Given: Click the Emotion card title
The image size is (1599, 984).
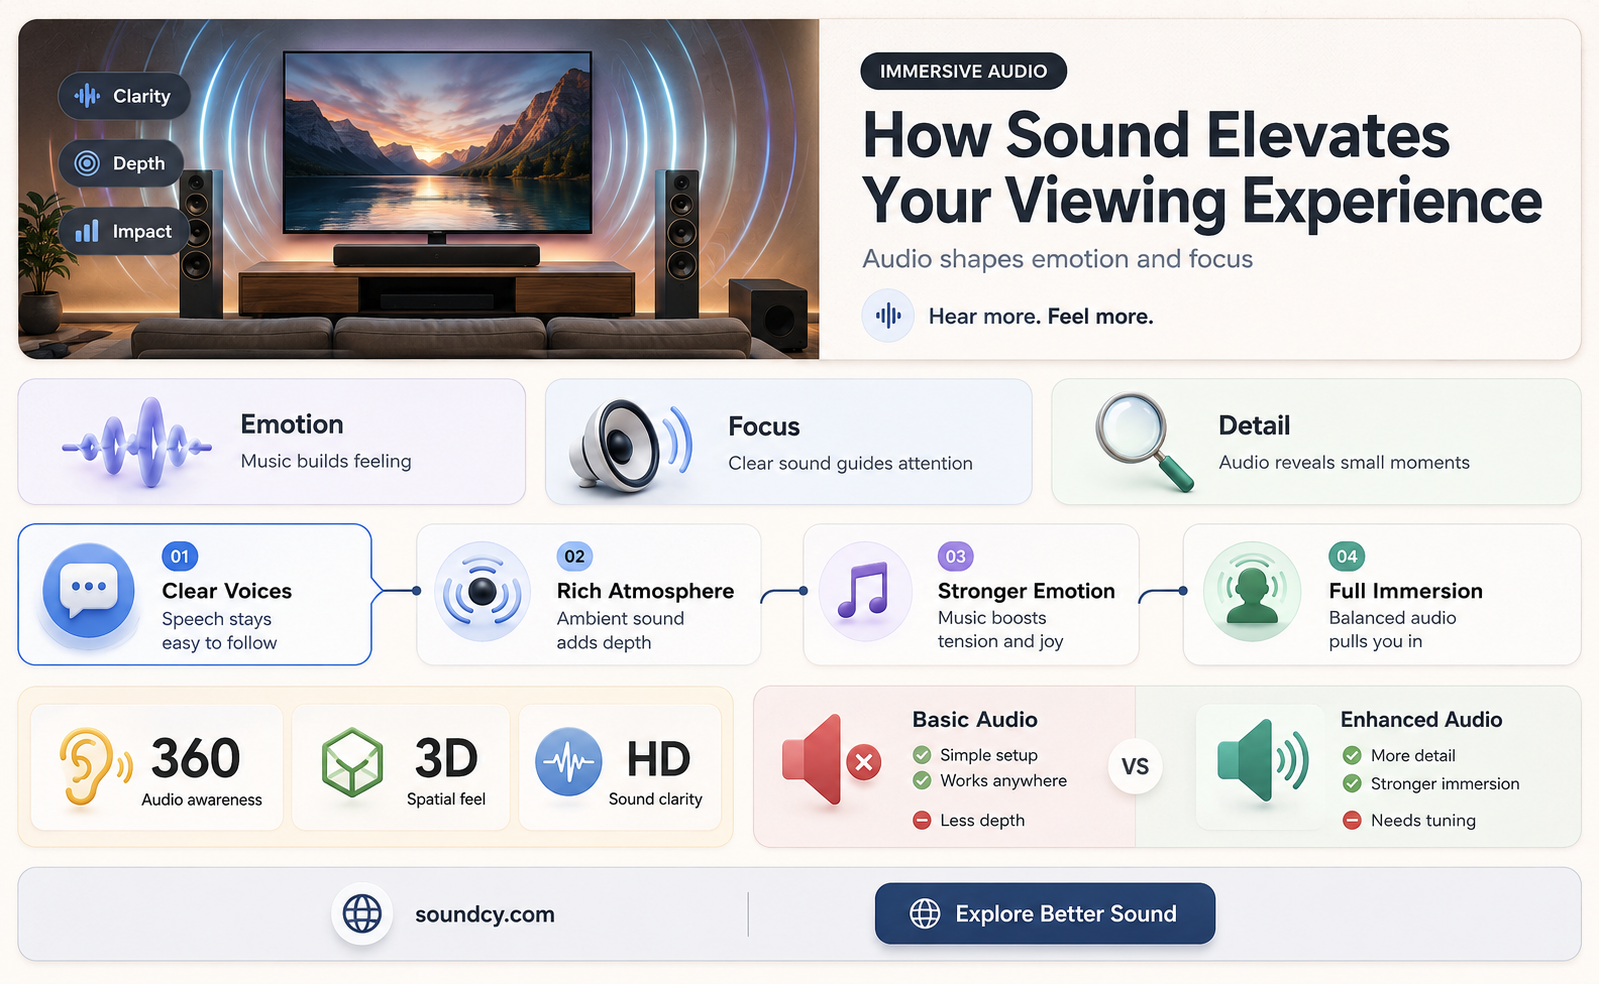Looking at the screenshot, I should click(x=292, y=424).
